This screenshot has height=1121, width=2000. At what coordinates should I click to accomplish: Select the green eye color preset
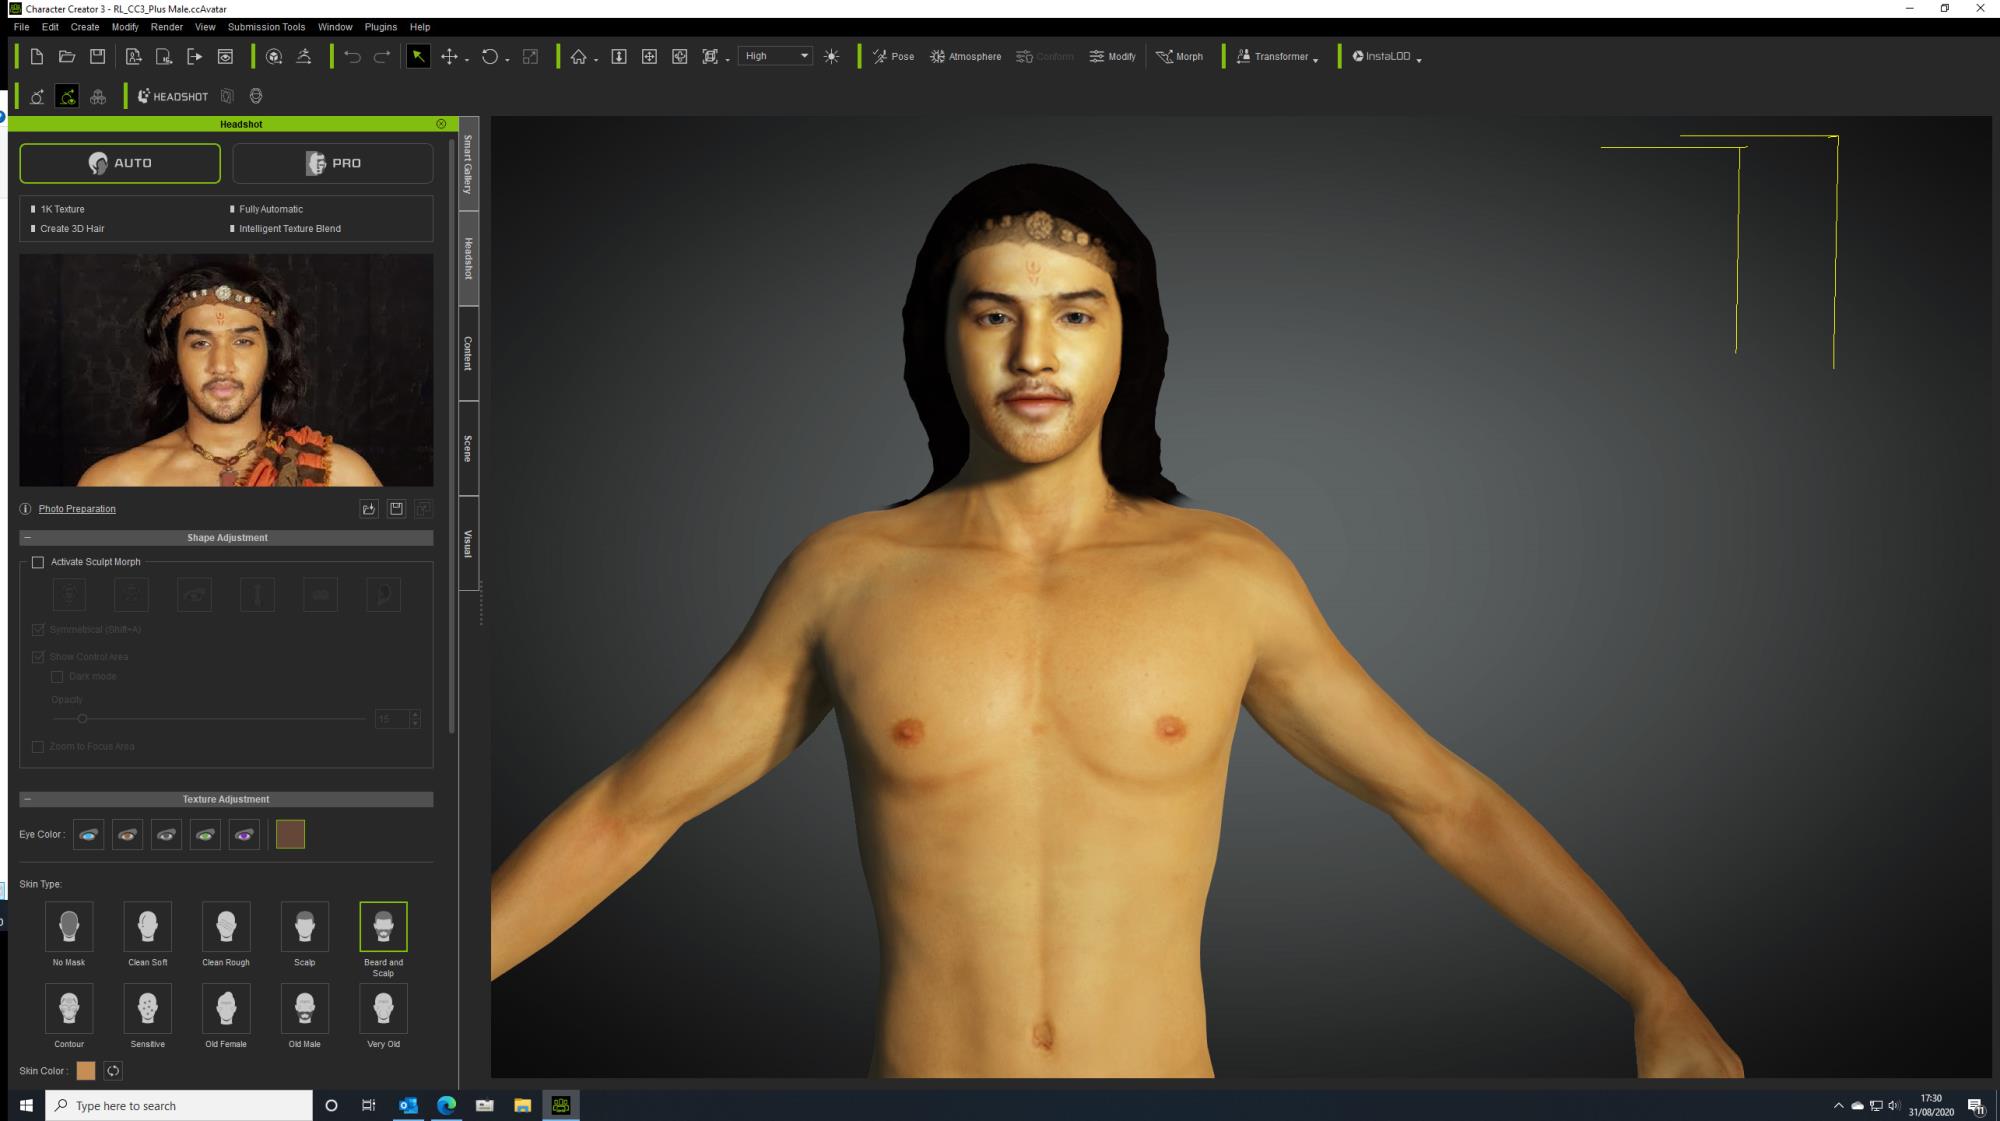pos(205,834)
